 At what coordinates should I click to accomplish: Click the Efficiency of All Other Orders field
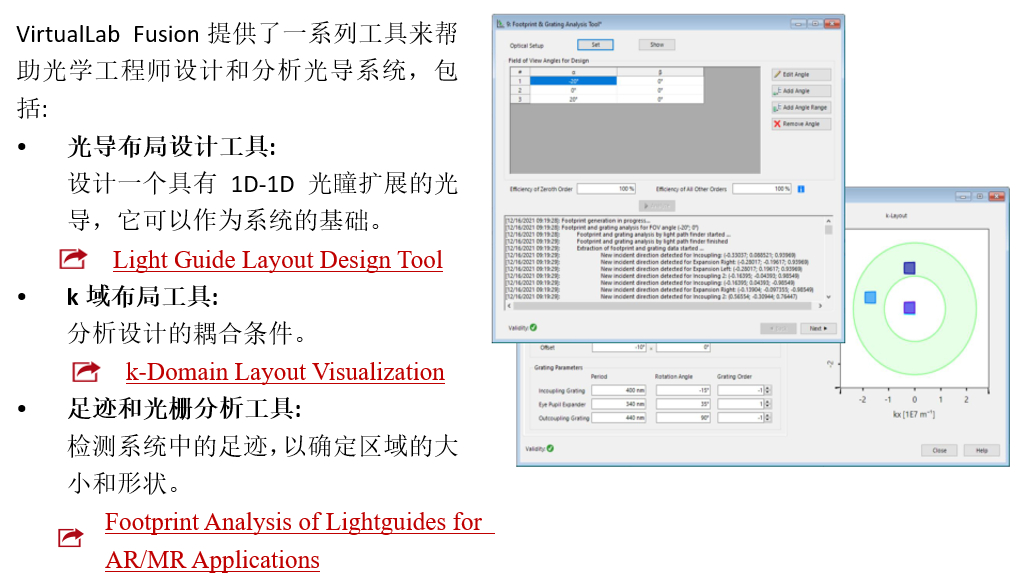coord(762,189)
